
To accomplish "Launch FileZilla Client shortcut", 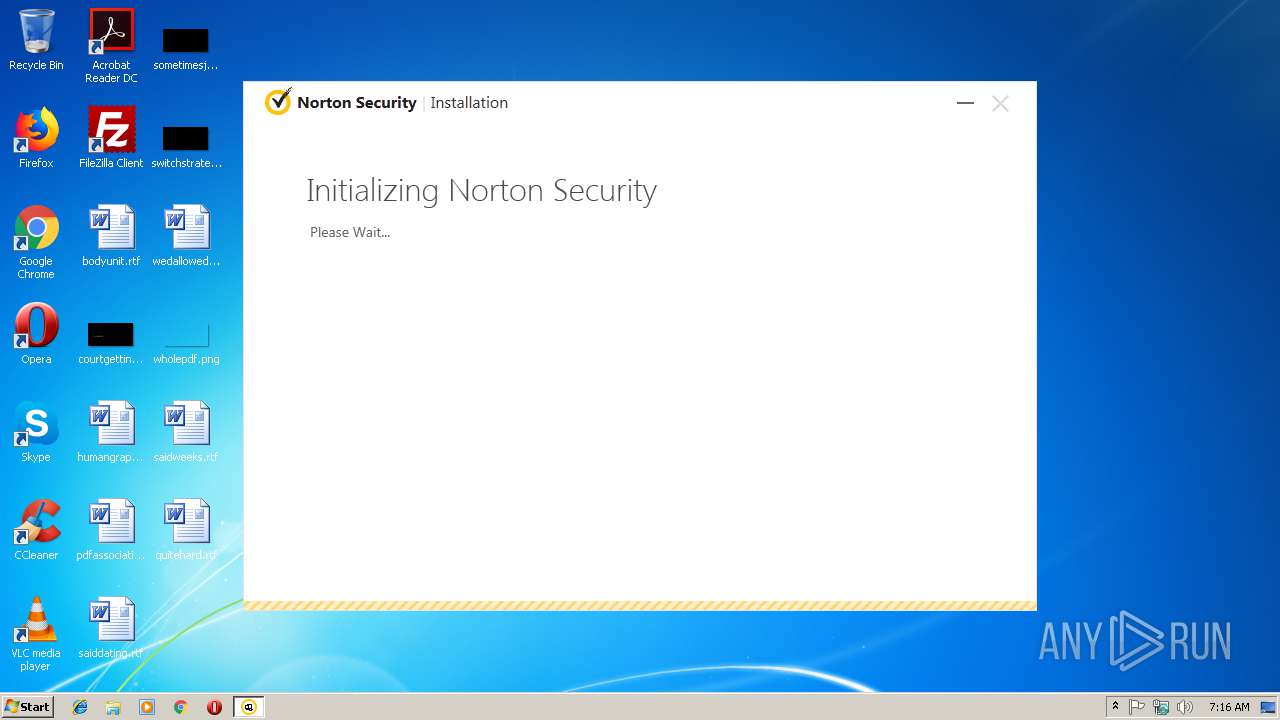I will pos(111,138).
